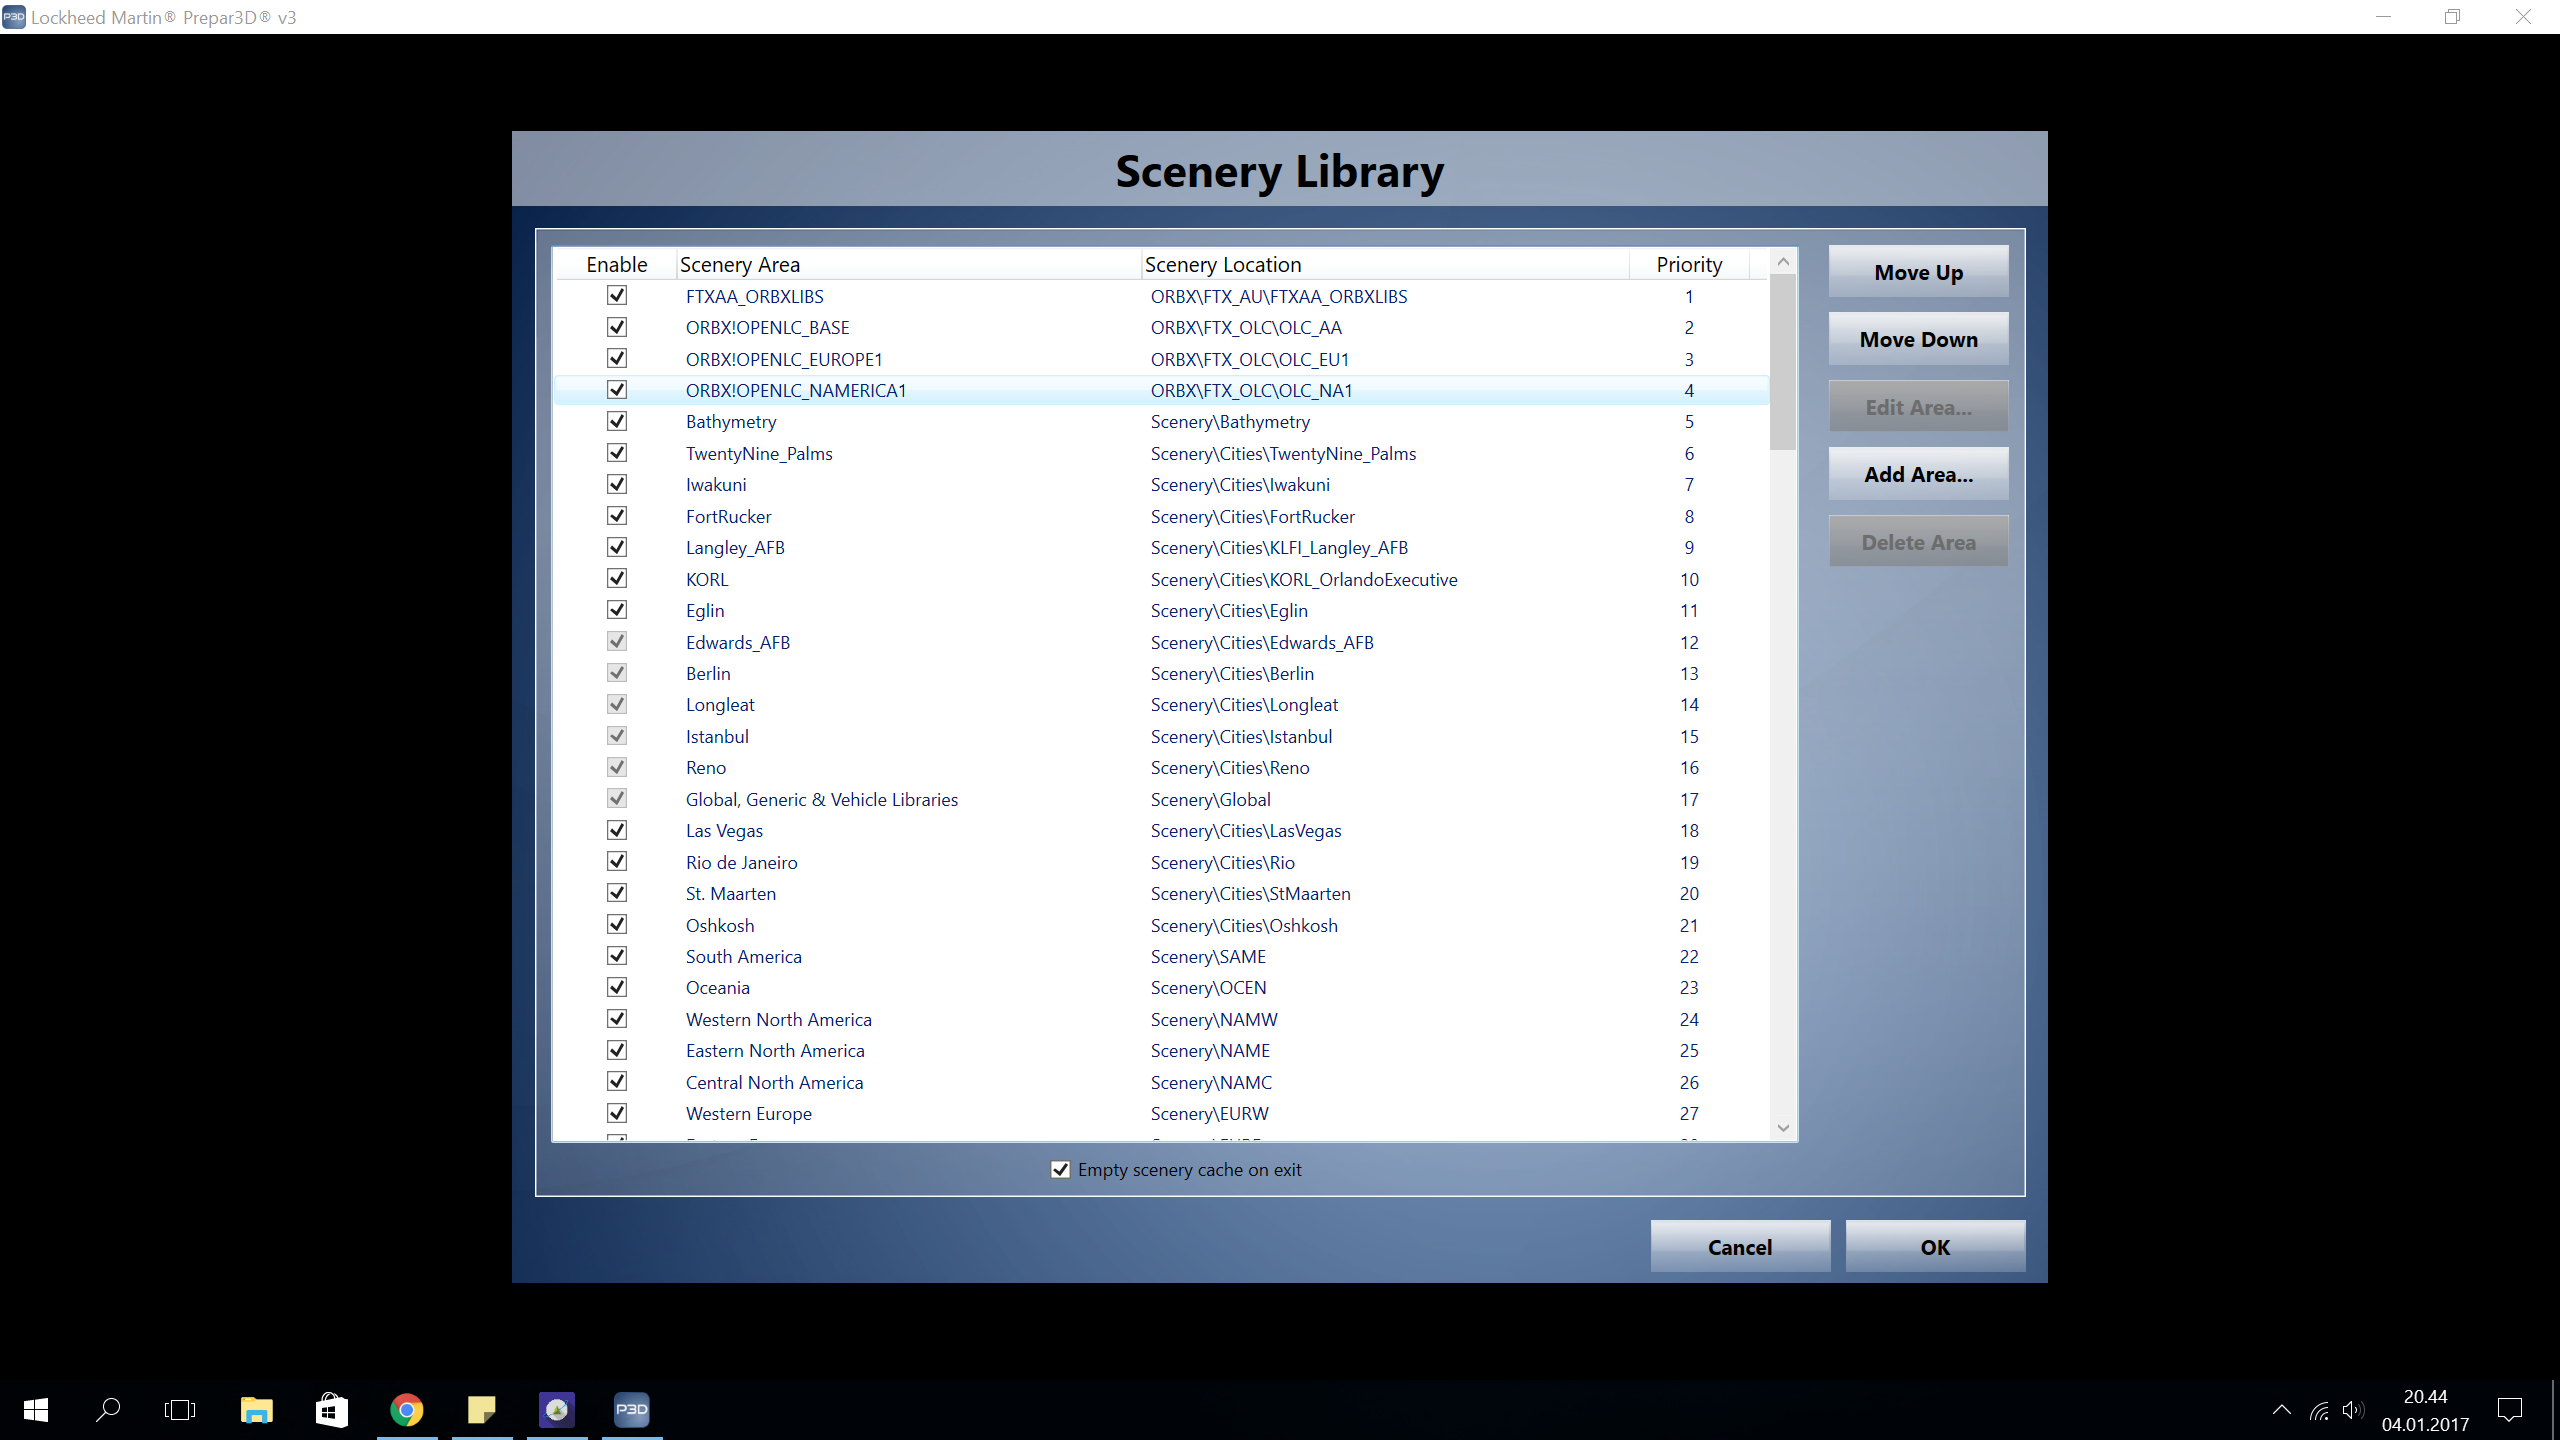Image resolution: width=2560 pixels, height=1440 pixels.
Task: Open Task View on the taskbar
Action: (180, 1410)
